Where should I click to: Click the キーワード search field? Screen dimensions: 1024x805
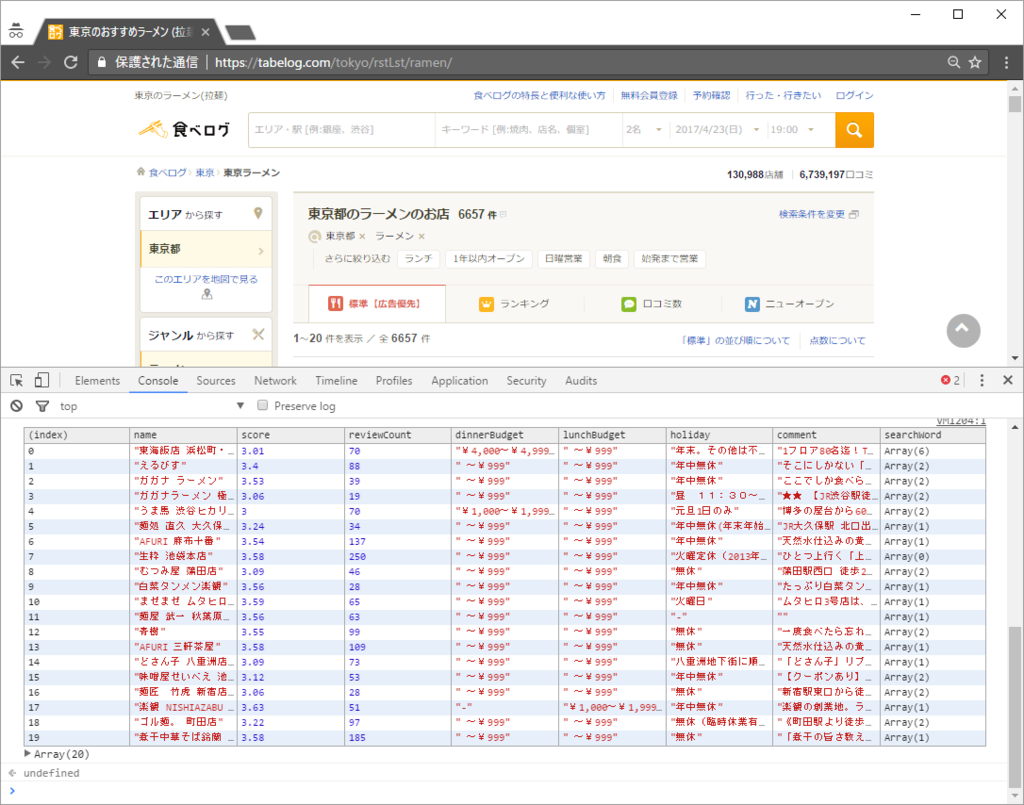pos(528,130)
